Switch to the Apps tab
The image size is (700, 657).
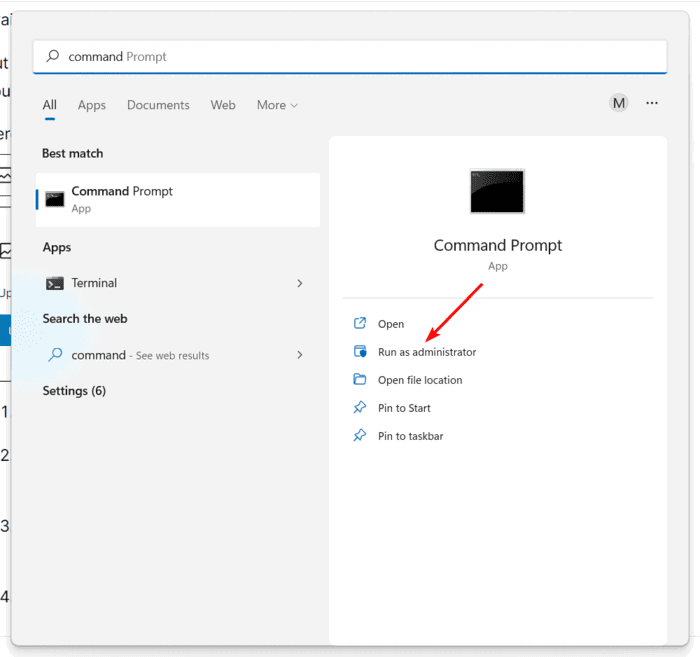click(x=92, y=105)
